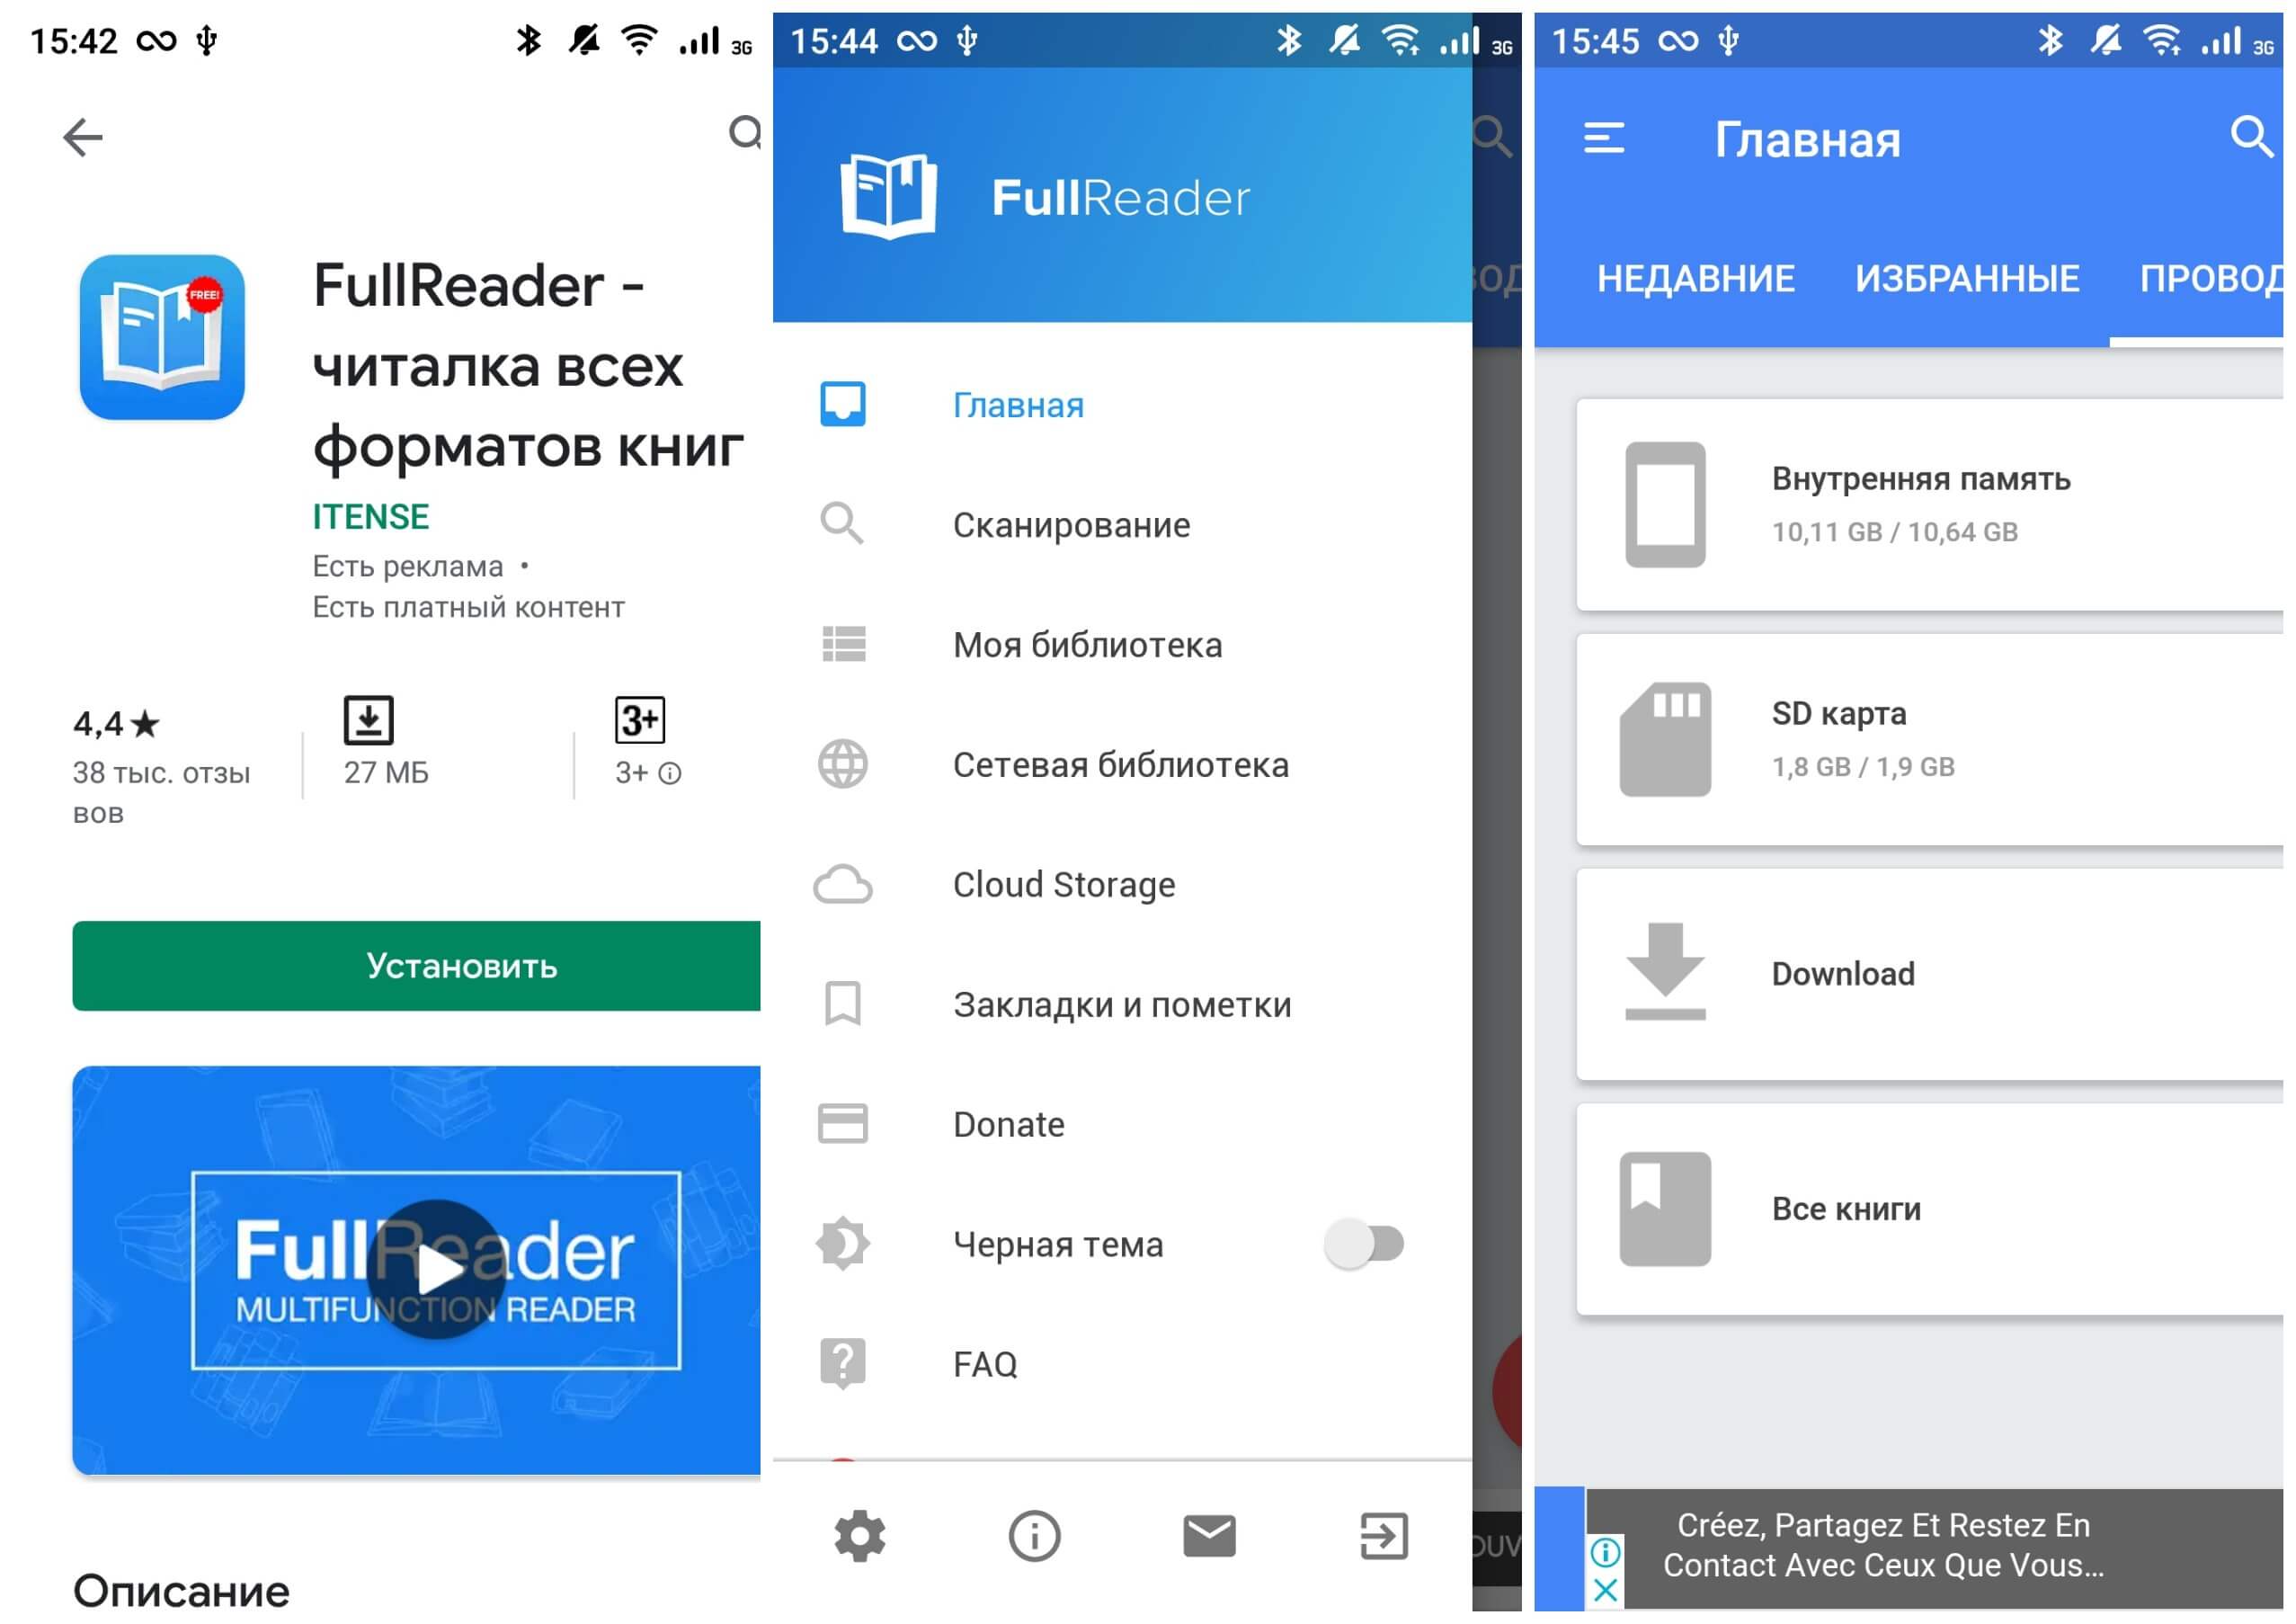This screenshot has width=2296, height=1624.
Task: Open Сетевая библиотека in the drawer
Action: (1122, 765)
